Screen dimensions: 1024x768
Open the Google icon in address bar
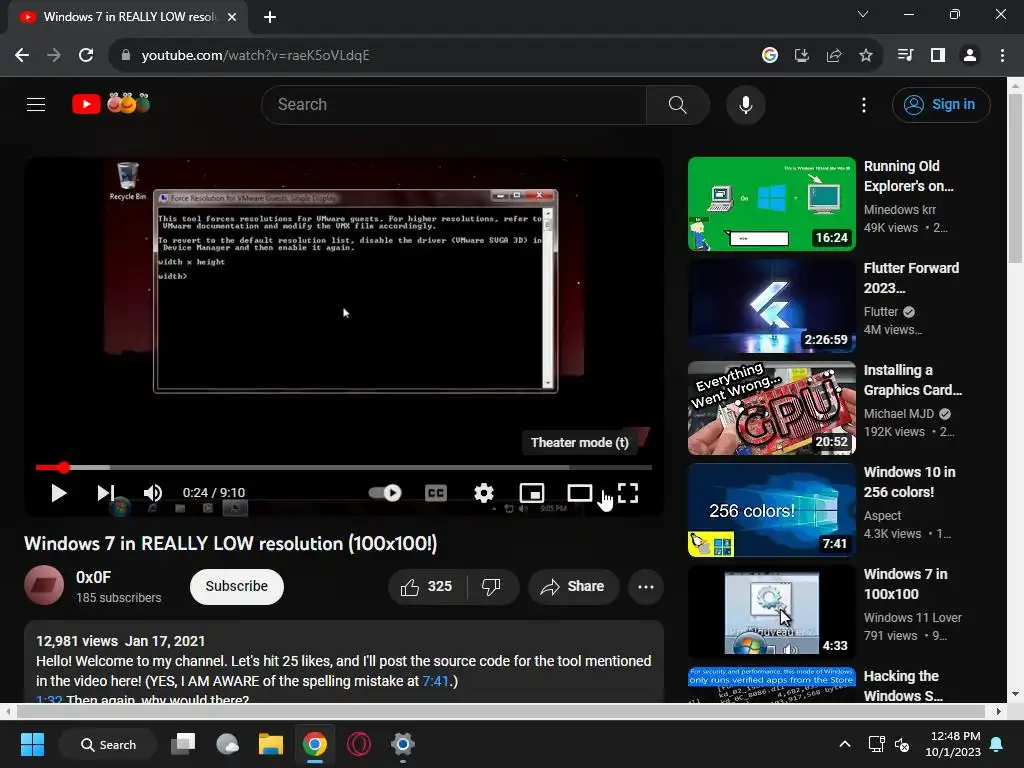click(769, 56)
